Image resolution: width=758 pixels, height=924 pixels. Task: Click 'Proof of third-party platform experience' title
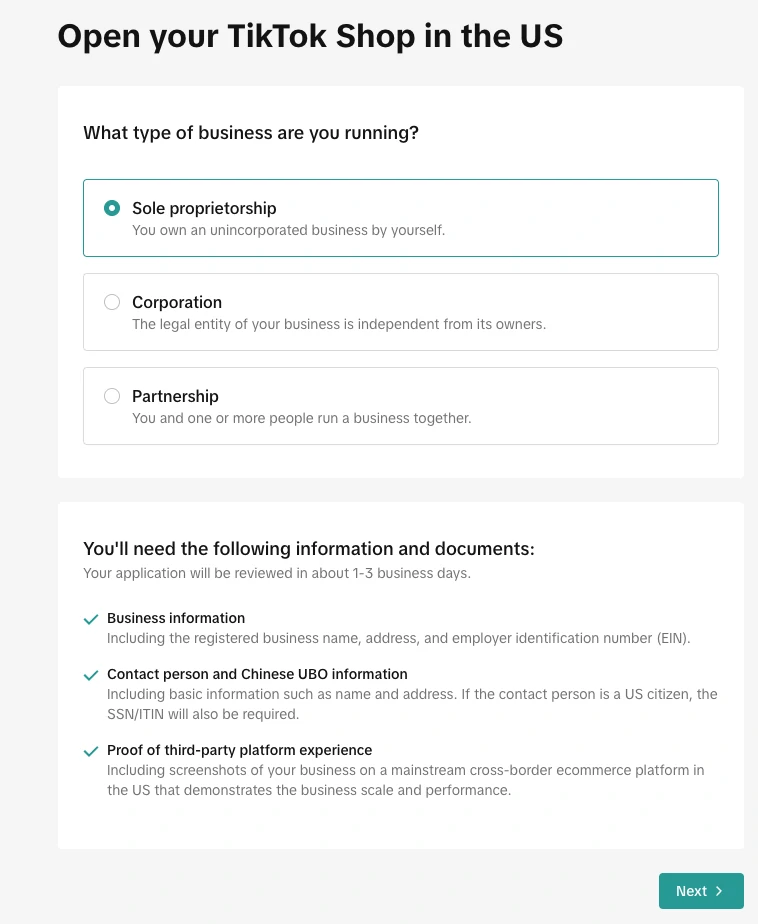[239, 750]
